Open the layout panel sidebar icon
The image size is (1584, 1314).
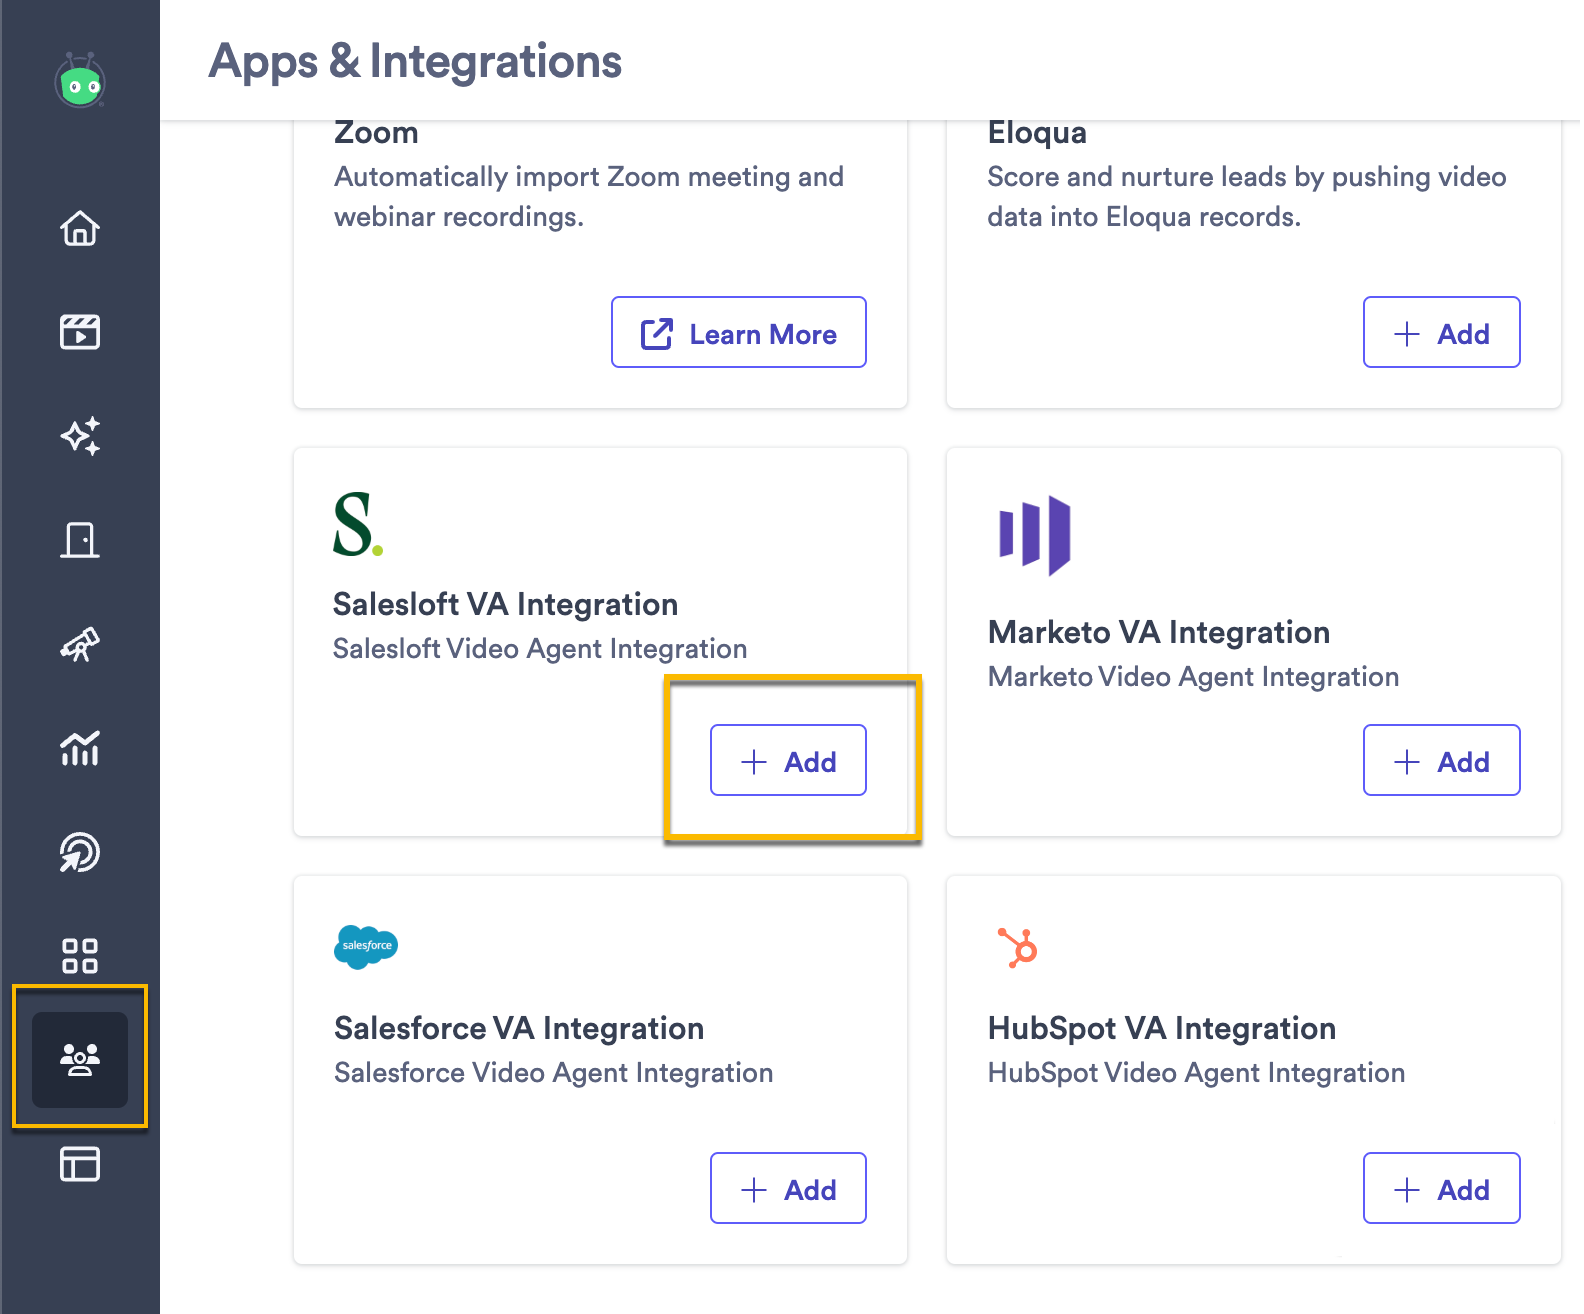tap(80, 1164)
